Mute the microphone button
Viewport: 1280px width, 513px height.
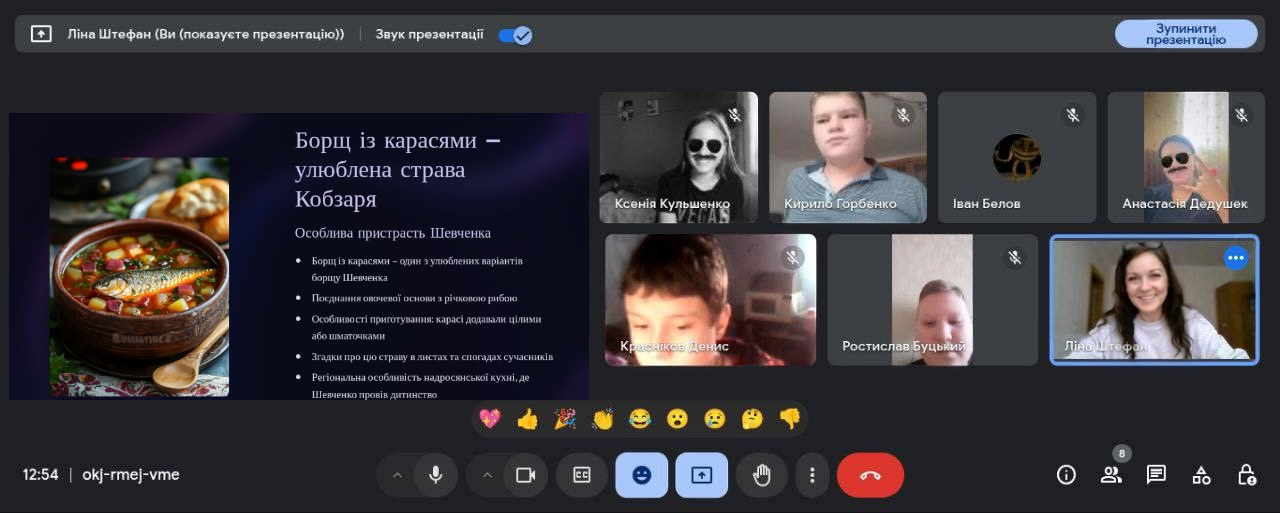pos(436,475)
